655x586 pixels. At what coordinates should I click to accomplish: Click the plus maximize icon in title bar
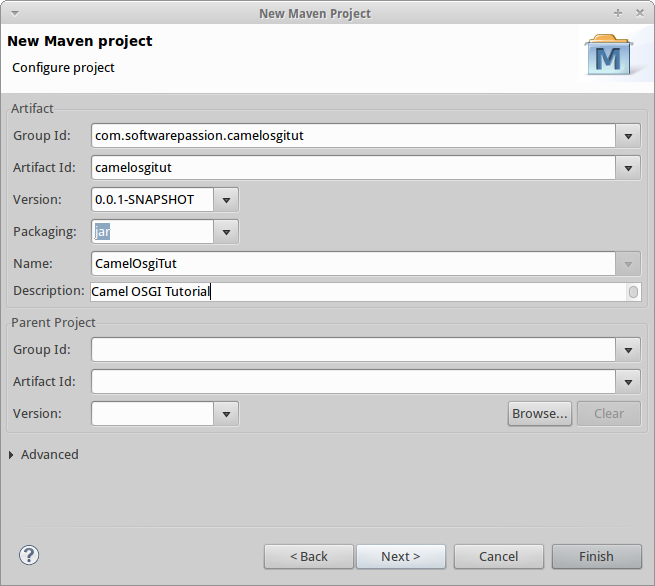(618, 13)
